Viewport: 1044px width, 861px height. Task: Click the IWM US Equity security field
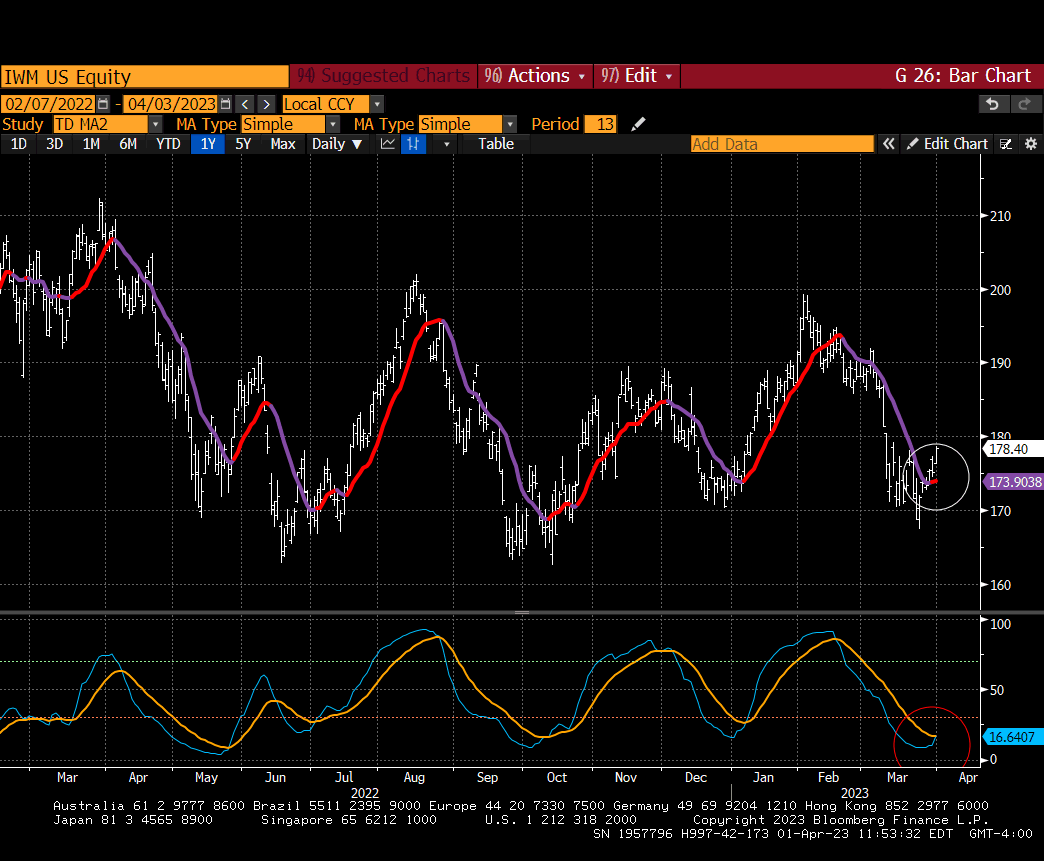point(144,77)
